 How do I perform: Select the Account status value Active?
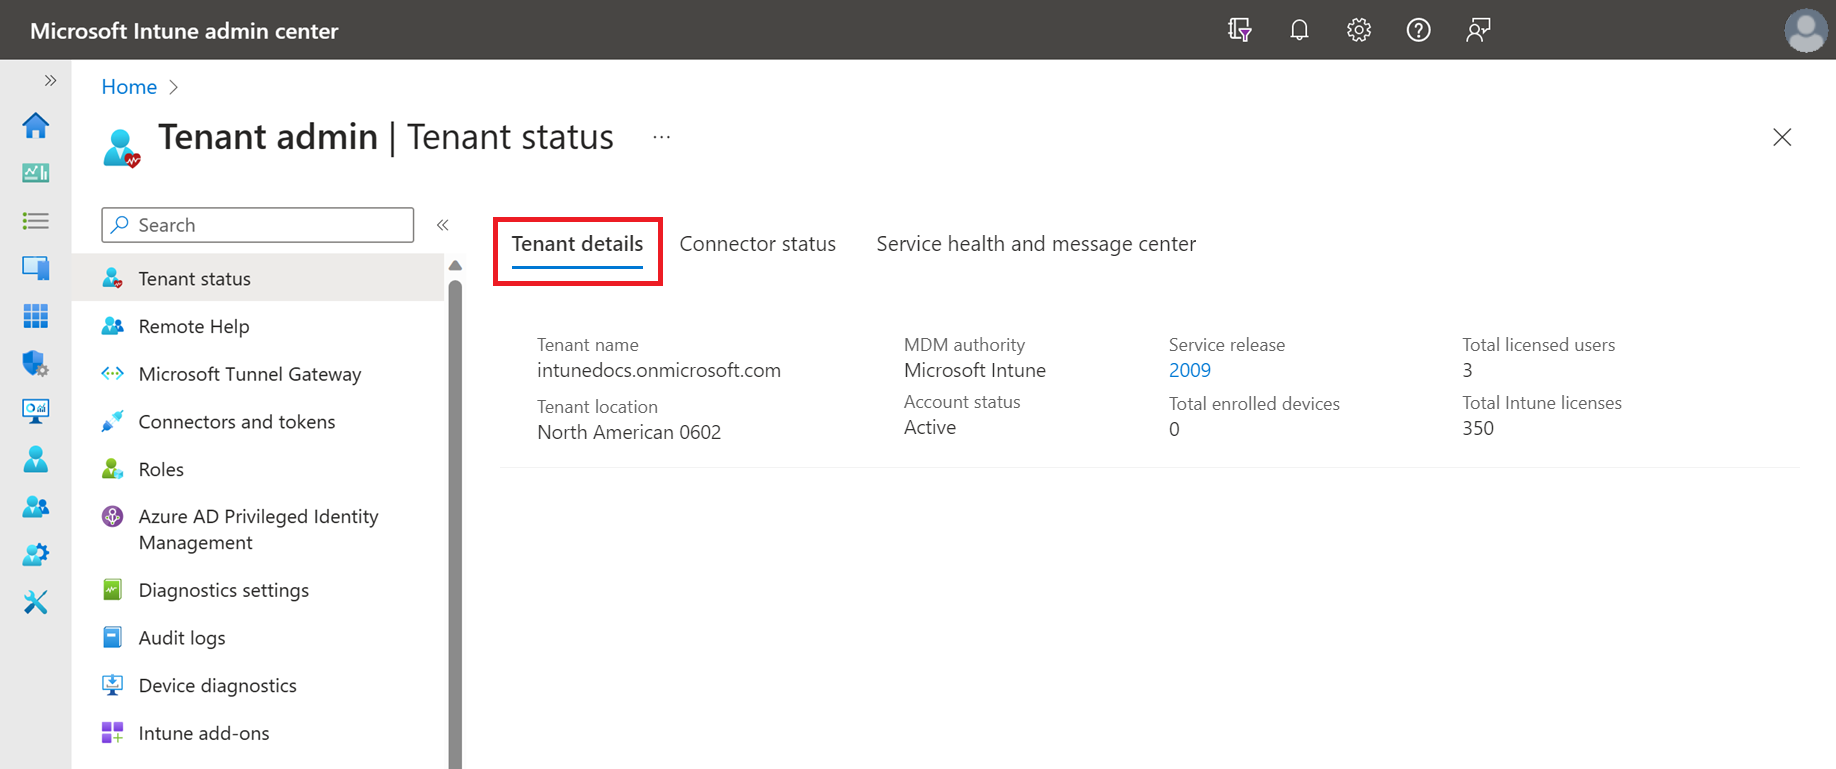930,427
